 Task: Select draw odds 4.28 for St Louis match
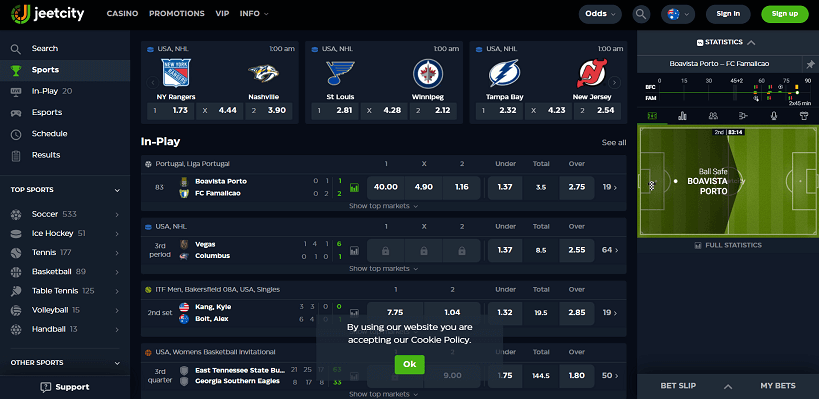point(384,111)
